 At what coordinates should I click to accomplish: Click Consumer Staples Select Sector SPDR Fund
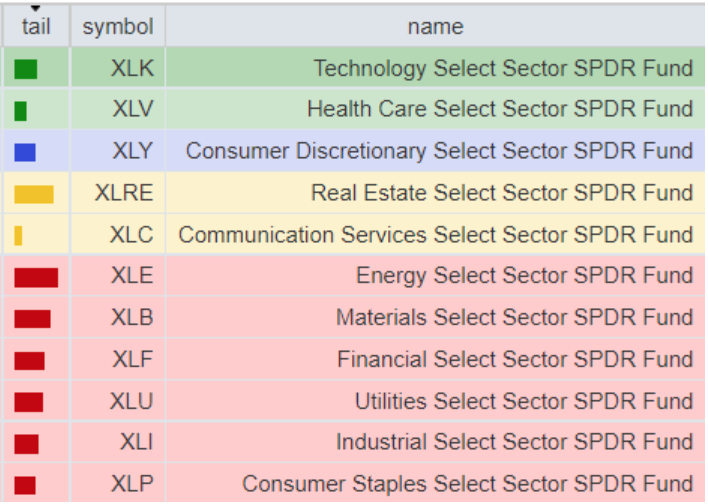tap(467, 484)
